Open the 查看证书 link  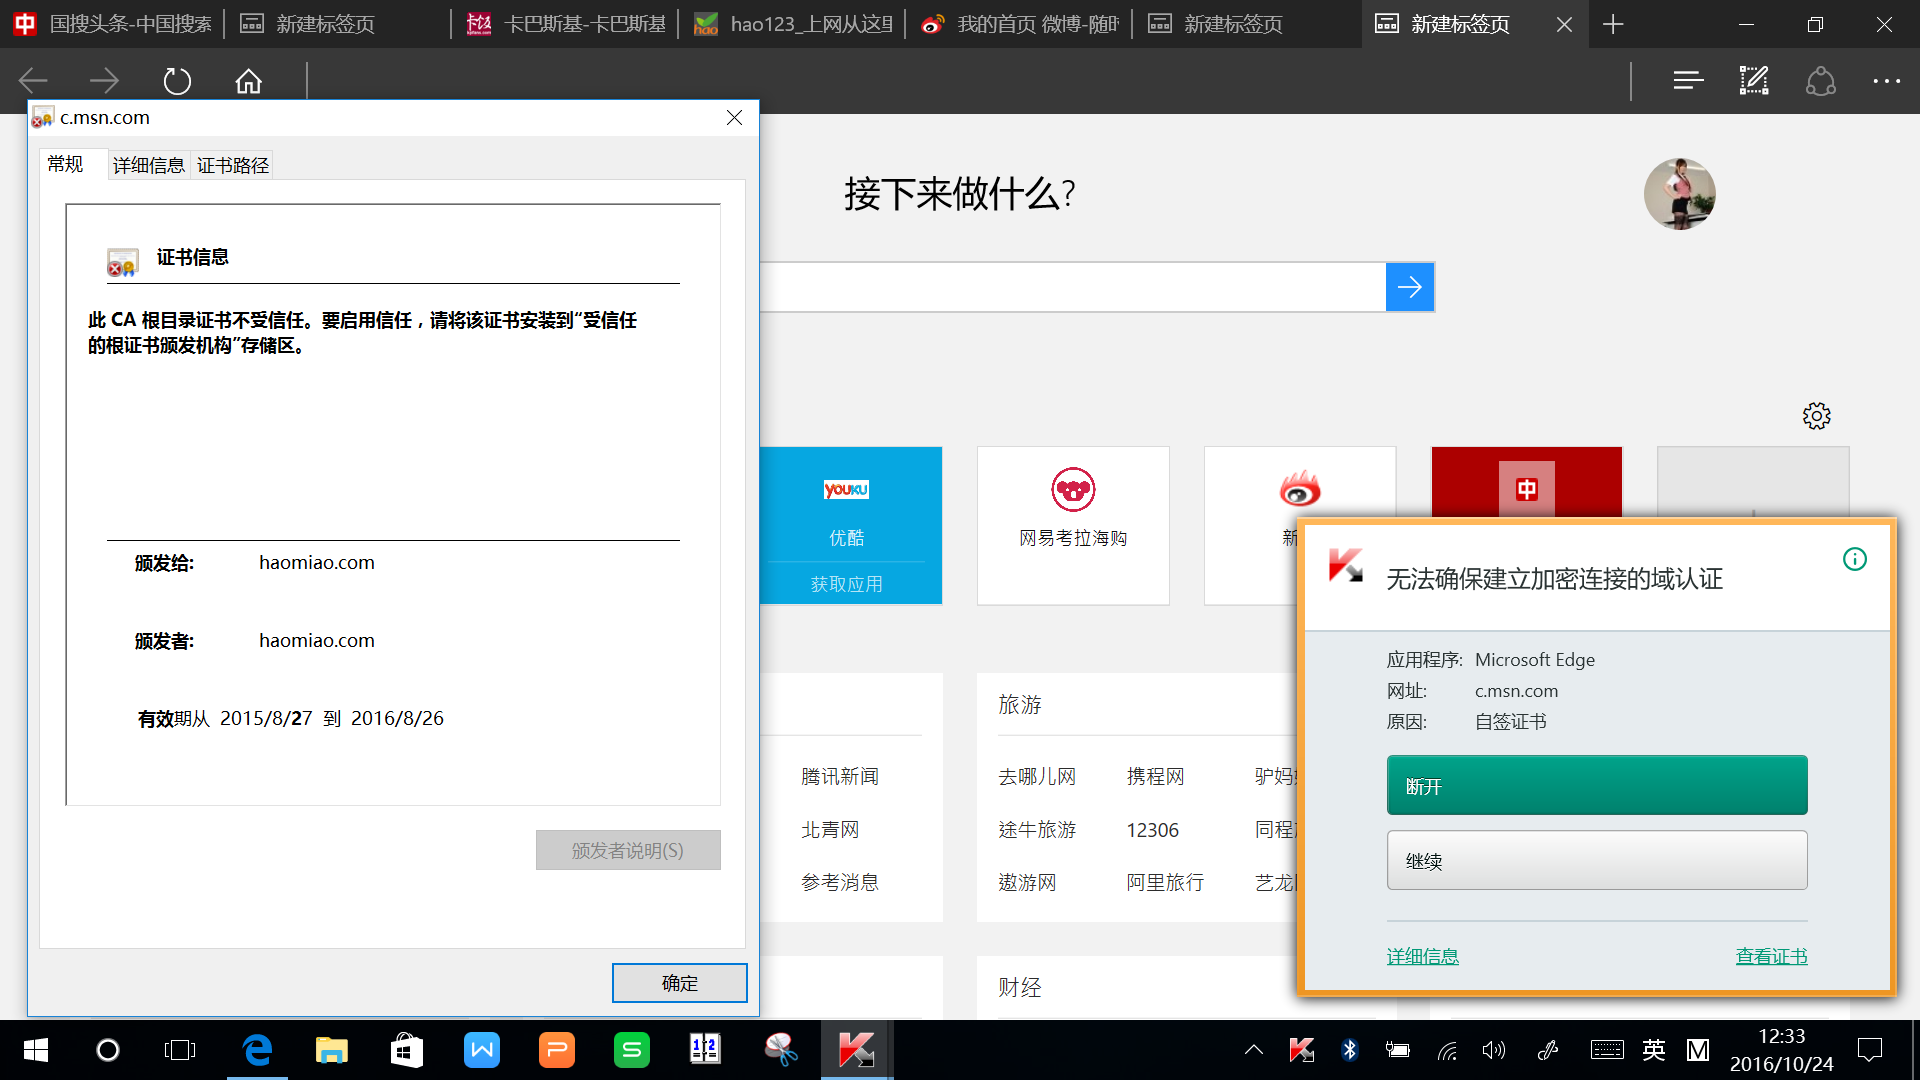click(x=1771, y=957)
